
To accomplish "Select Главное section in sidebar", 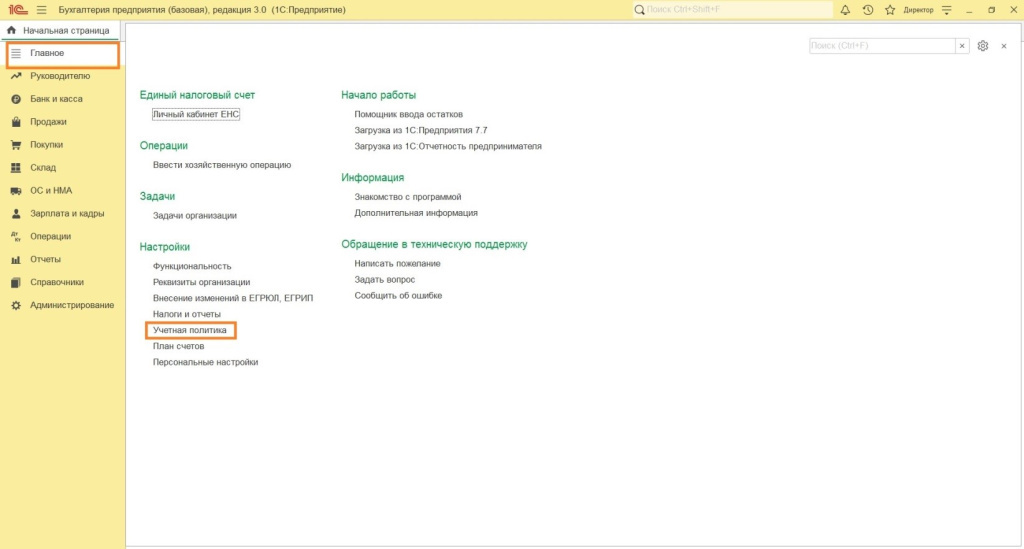I will (62, 55).
